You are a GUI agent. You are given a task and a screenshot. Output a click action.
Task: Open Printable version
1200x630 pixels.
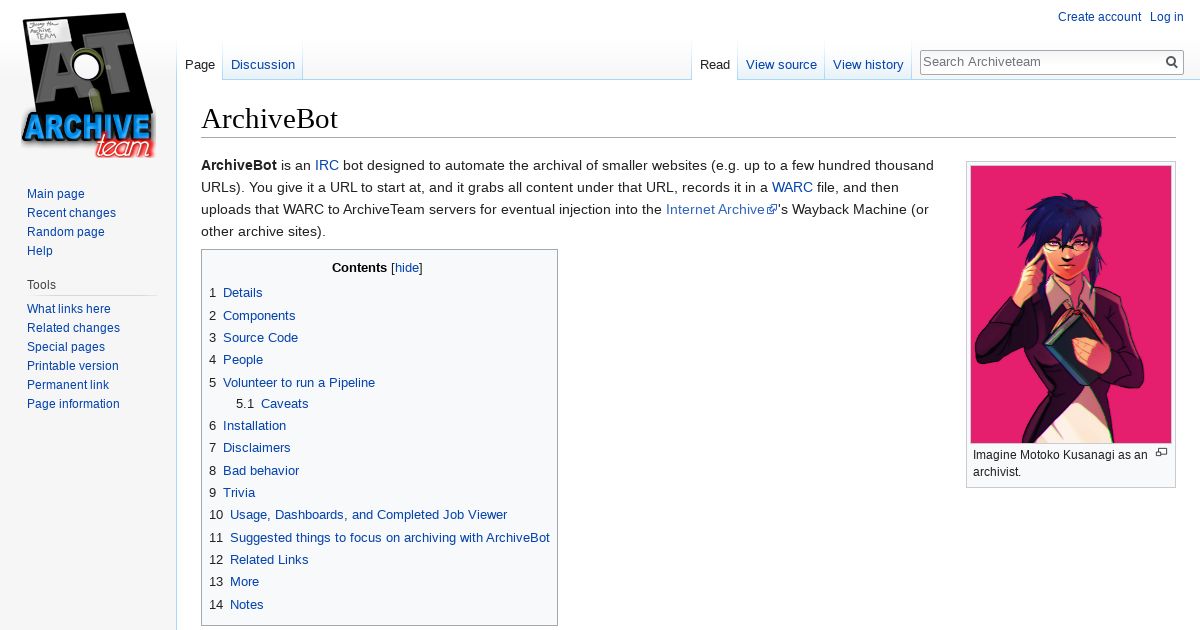click(73, 366)
